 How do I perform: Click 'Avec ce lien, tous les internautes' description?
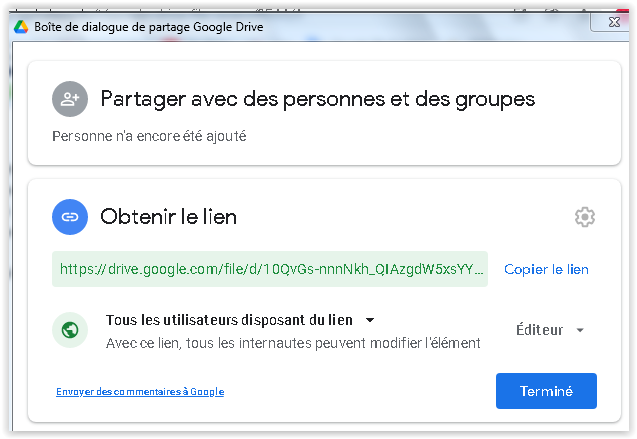pos(293,343)
